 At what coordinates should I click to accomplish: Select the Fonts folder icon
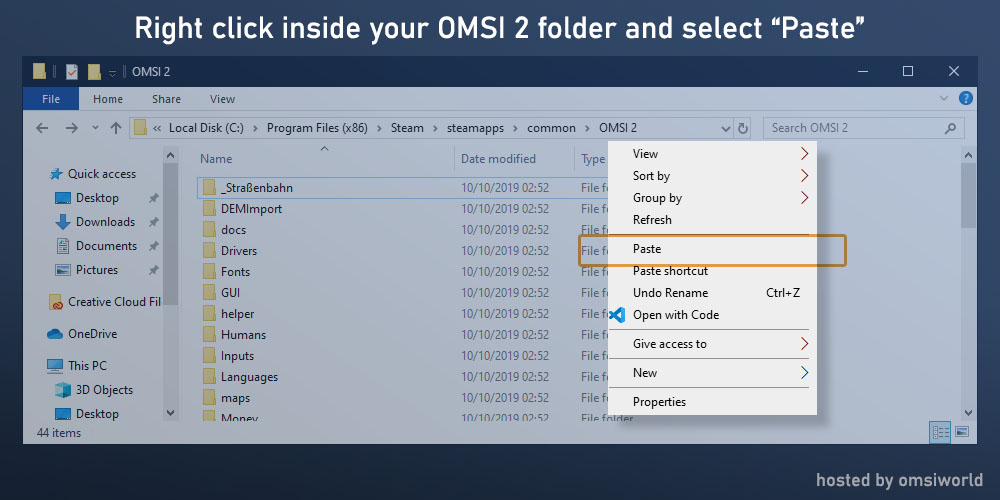[x=209, y=272]
